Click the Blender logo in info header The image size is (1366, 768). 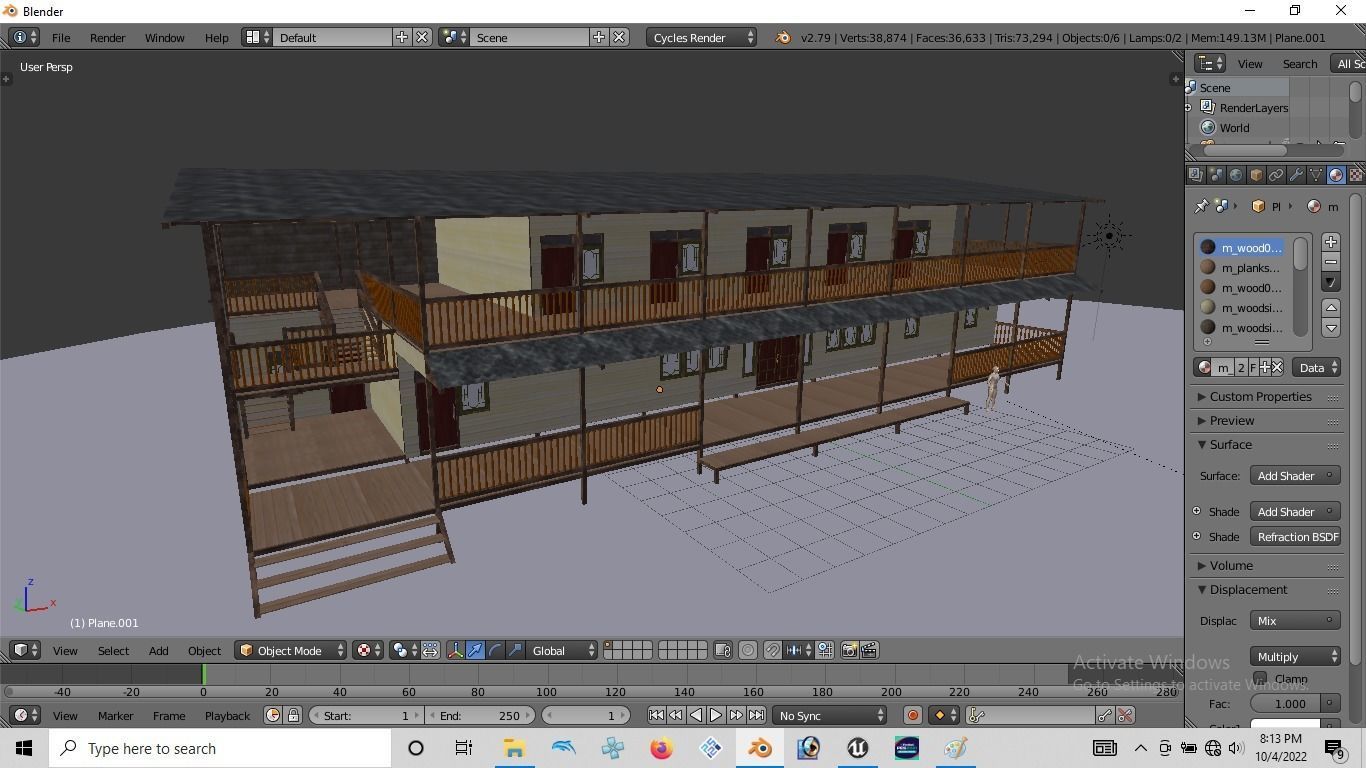783,37
